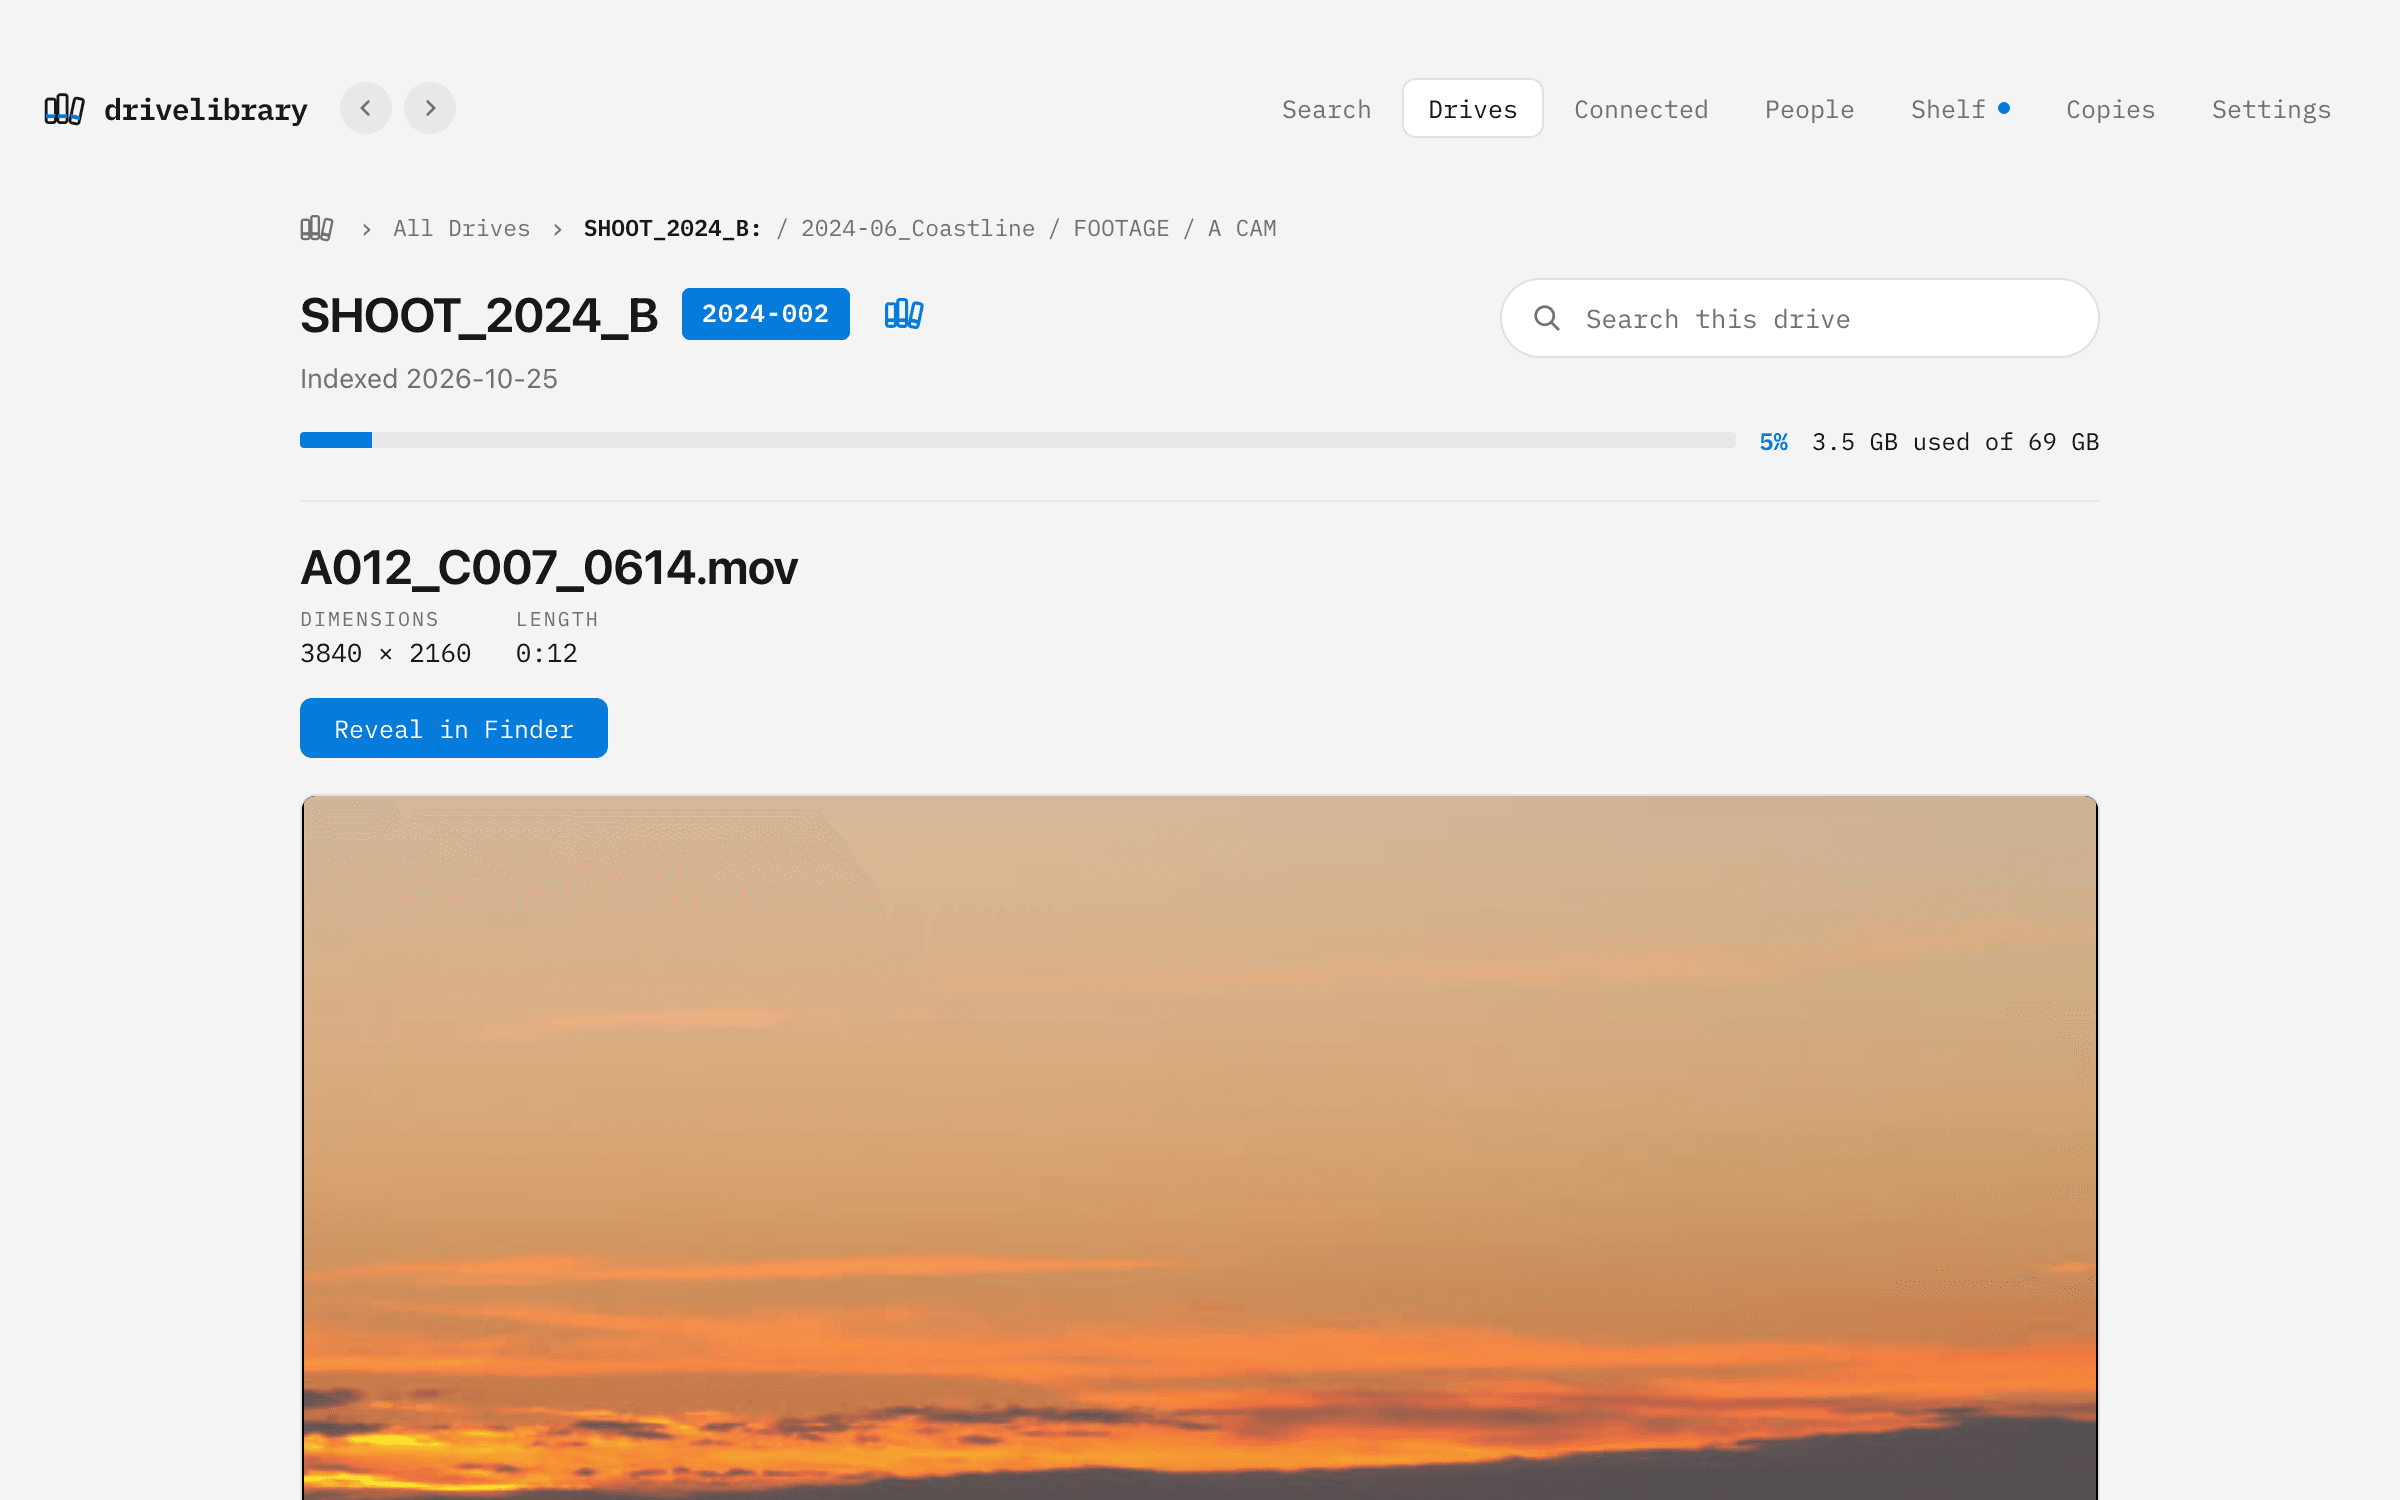Open the Settings tab
This screenshot has height=1500, width=2400.
point(2271,109)
